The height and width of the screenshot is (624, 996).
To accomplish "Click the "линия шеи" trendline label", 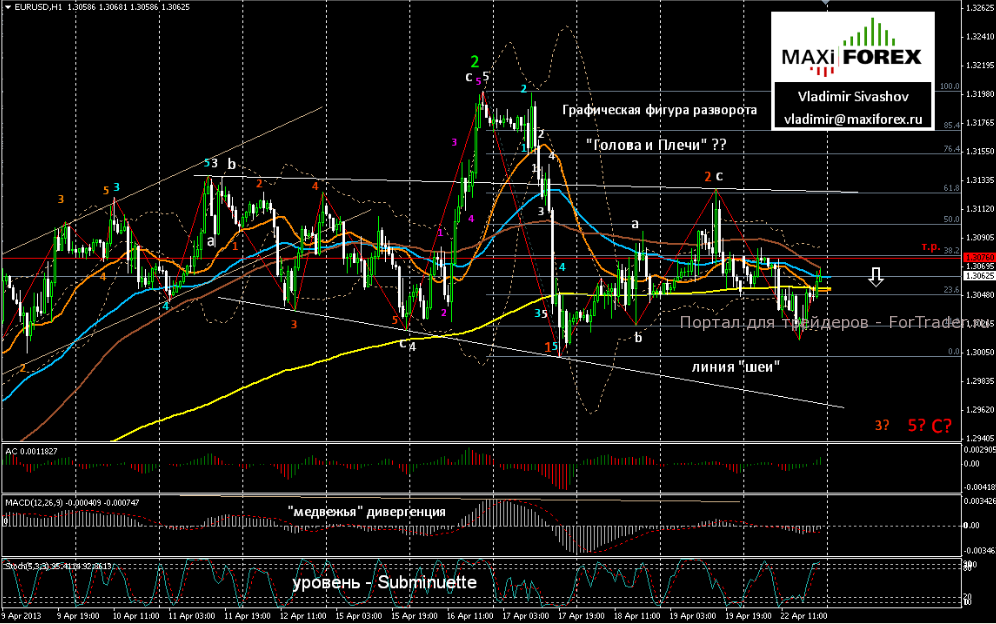I will [737, 368].
